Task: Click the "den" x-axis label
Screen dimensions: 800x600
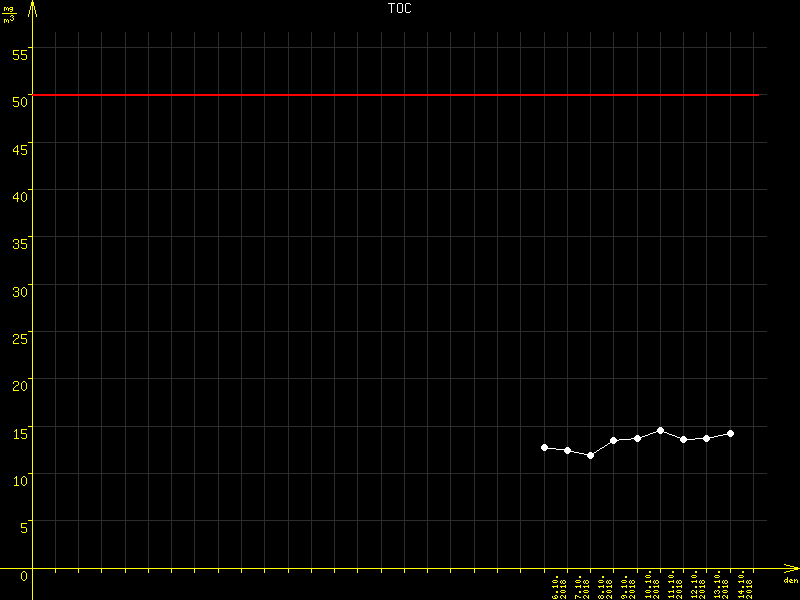Action: pos(790,581)
